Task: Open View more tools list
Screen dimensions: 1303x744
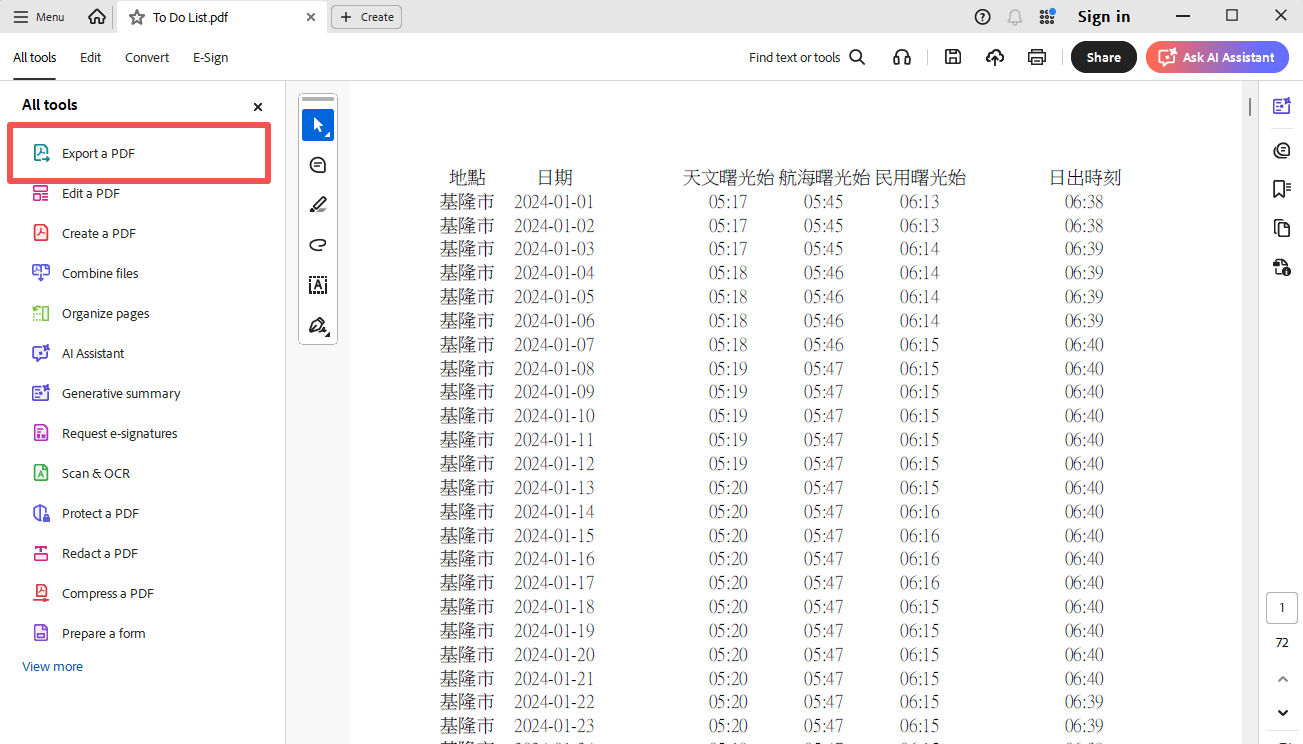Action: click(52, 666)
